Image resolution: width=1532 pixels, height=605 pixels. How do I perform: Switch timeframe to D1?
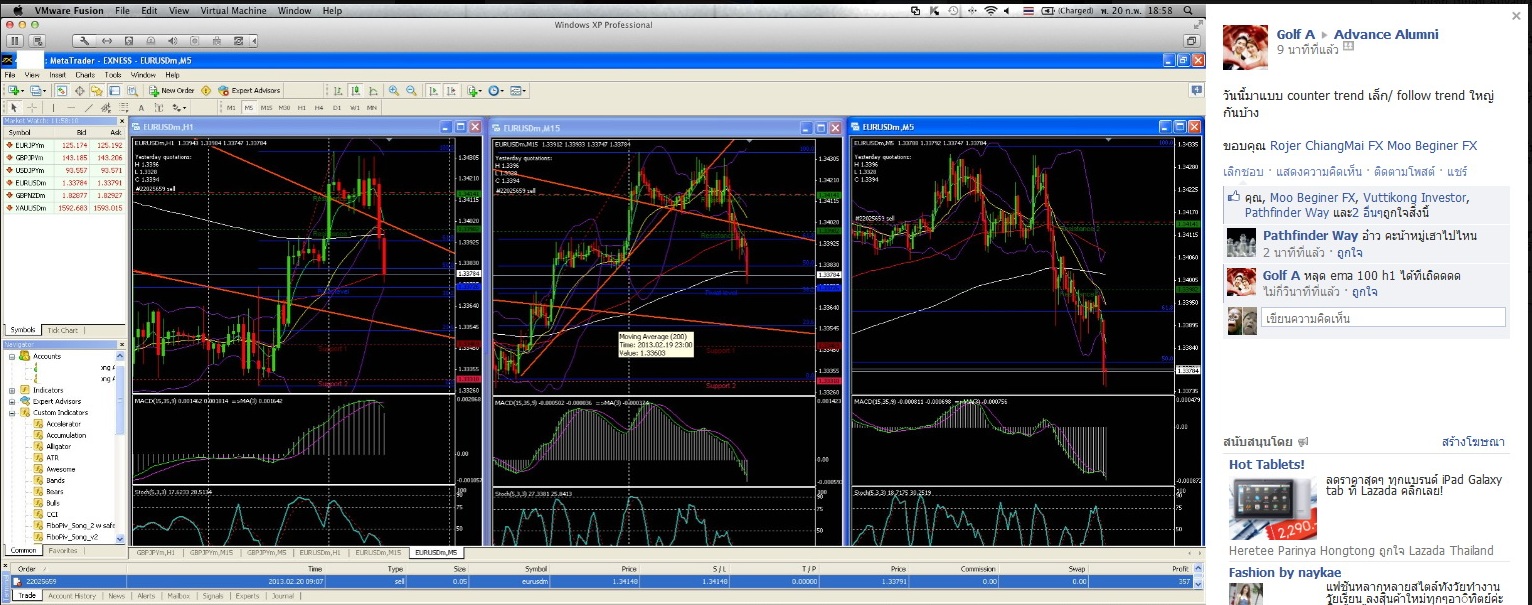337,107
